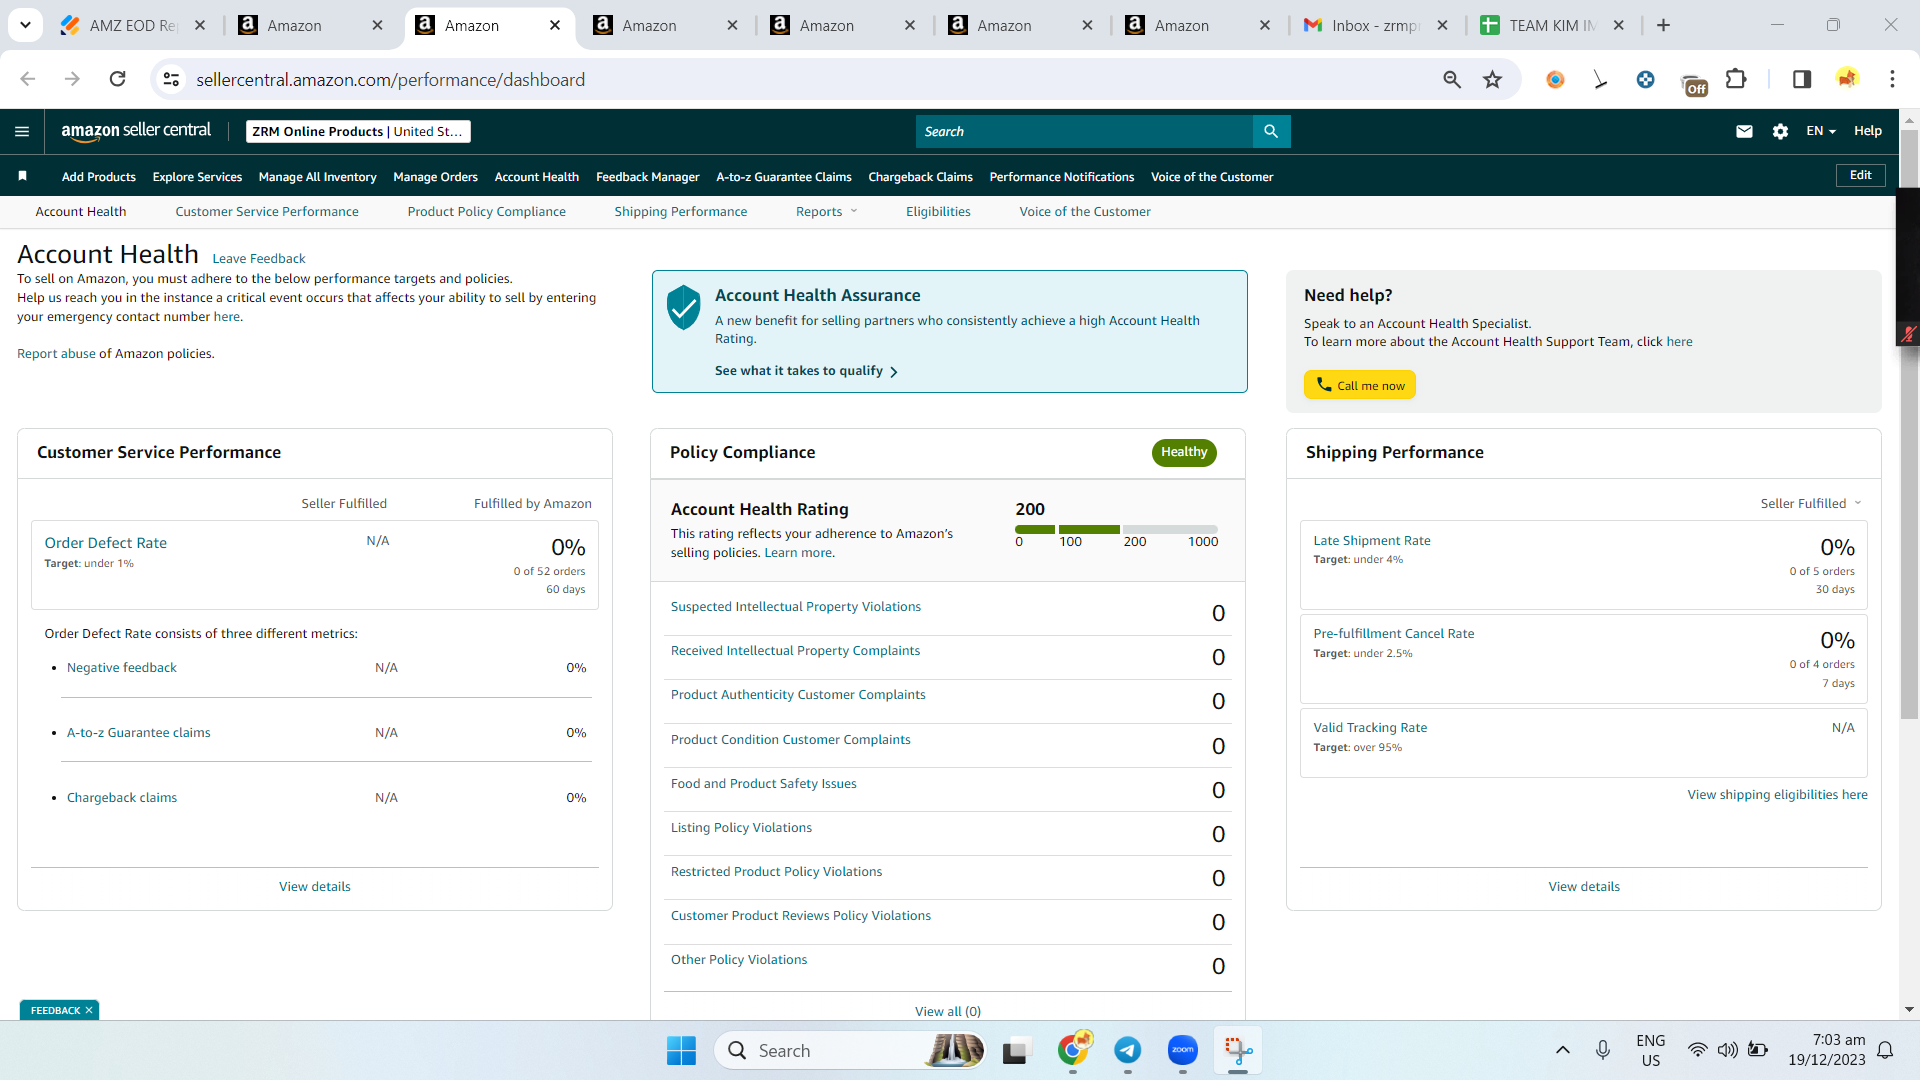The height and width of the screenshot is (1080, 1920).
Task: Open the notifications bell in system tray
Action: pyautogui.click(x=1886, y=1050)
